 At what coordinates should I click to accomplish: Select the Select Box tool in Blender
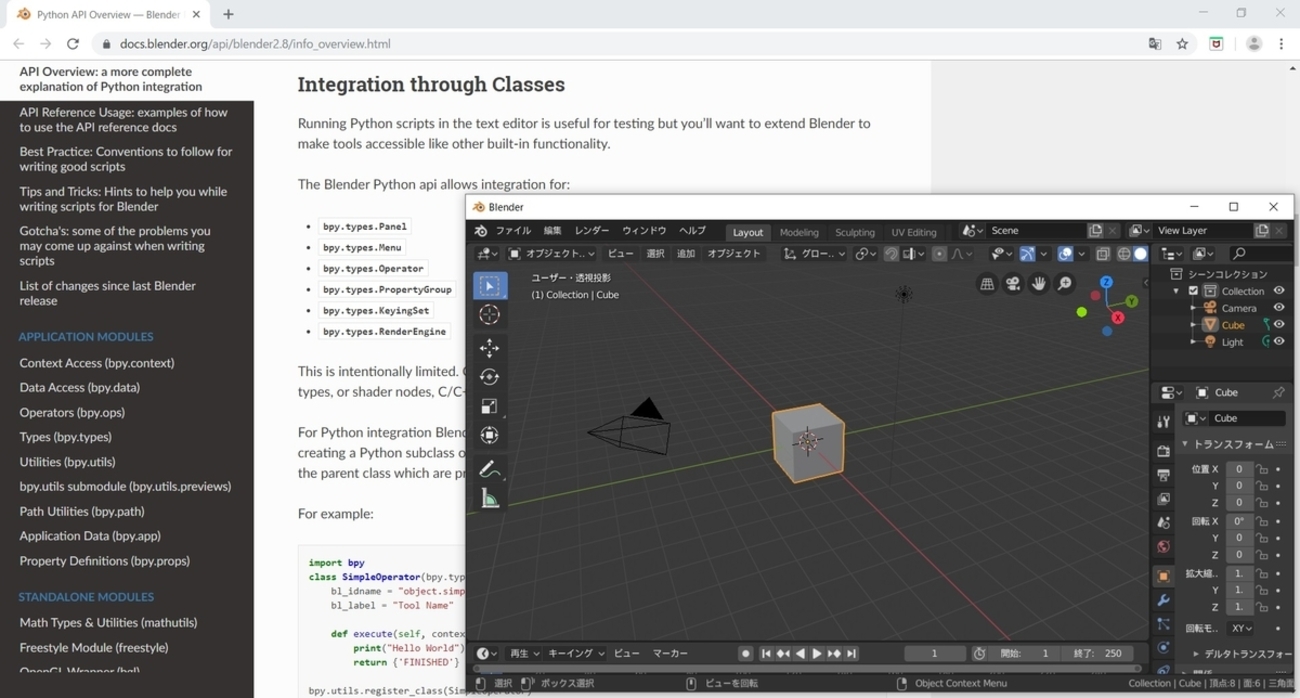[490, 286]
